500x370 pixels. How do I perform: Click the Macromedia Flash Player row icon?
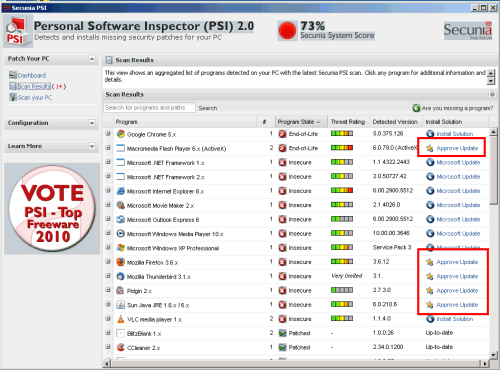tap(120, 148)
